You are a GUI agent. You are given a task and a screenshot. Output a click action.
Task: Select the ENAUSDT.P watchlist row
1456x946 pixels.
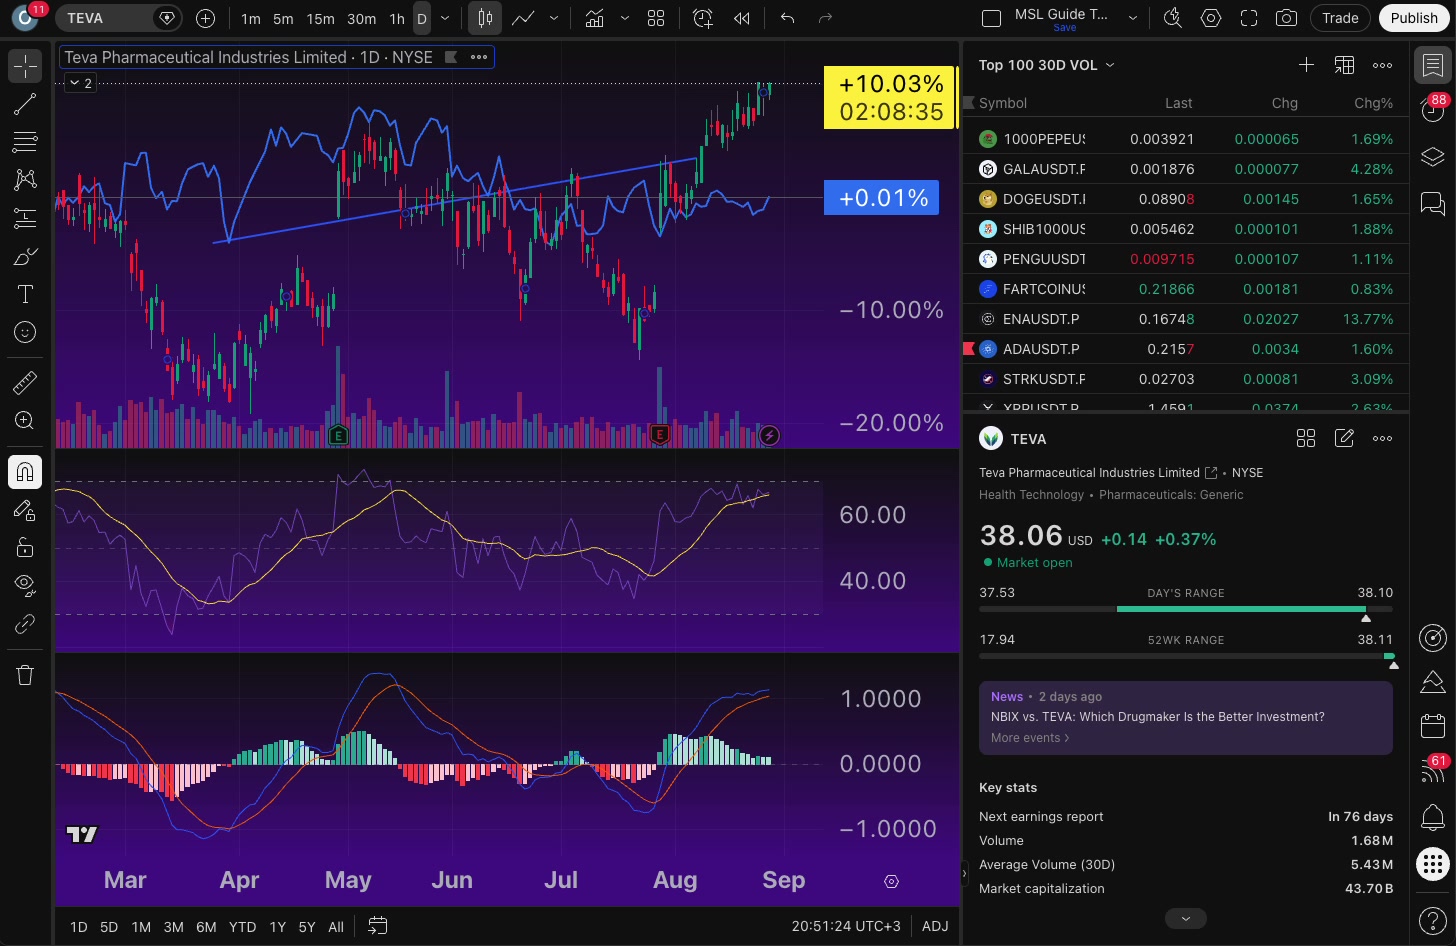point(1186,319)
